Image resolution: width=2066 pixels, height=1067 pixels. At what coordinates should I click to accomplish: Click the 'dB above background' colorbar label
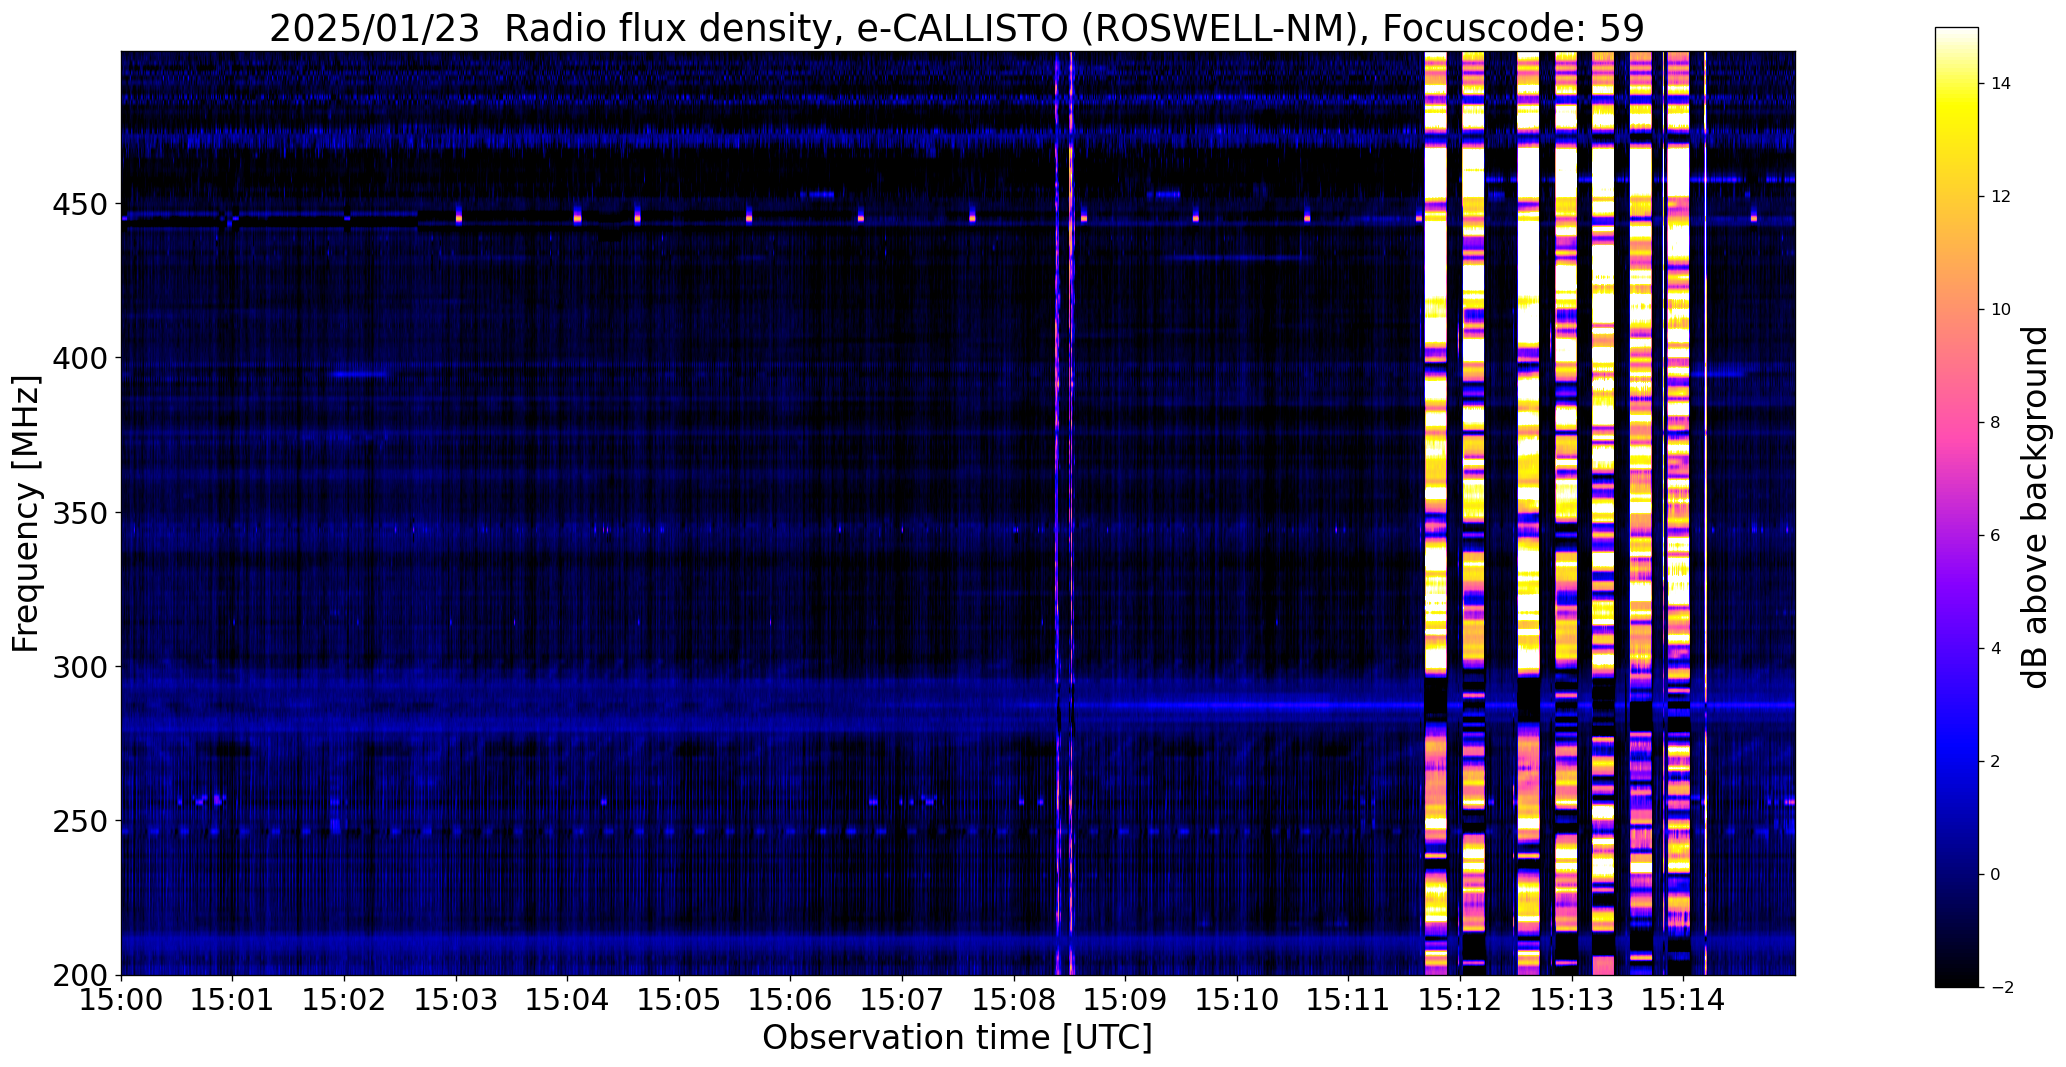(2035, 507)
